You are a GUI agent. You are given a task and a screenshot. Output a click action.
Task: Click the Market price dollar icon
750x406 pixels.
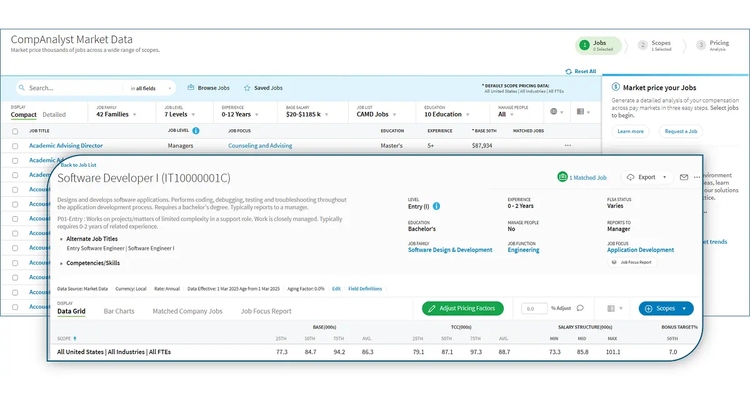[616, 87]
